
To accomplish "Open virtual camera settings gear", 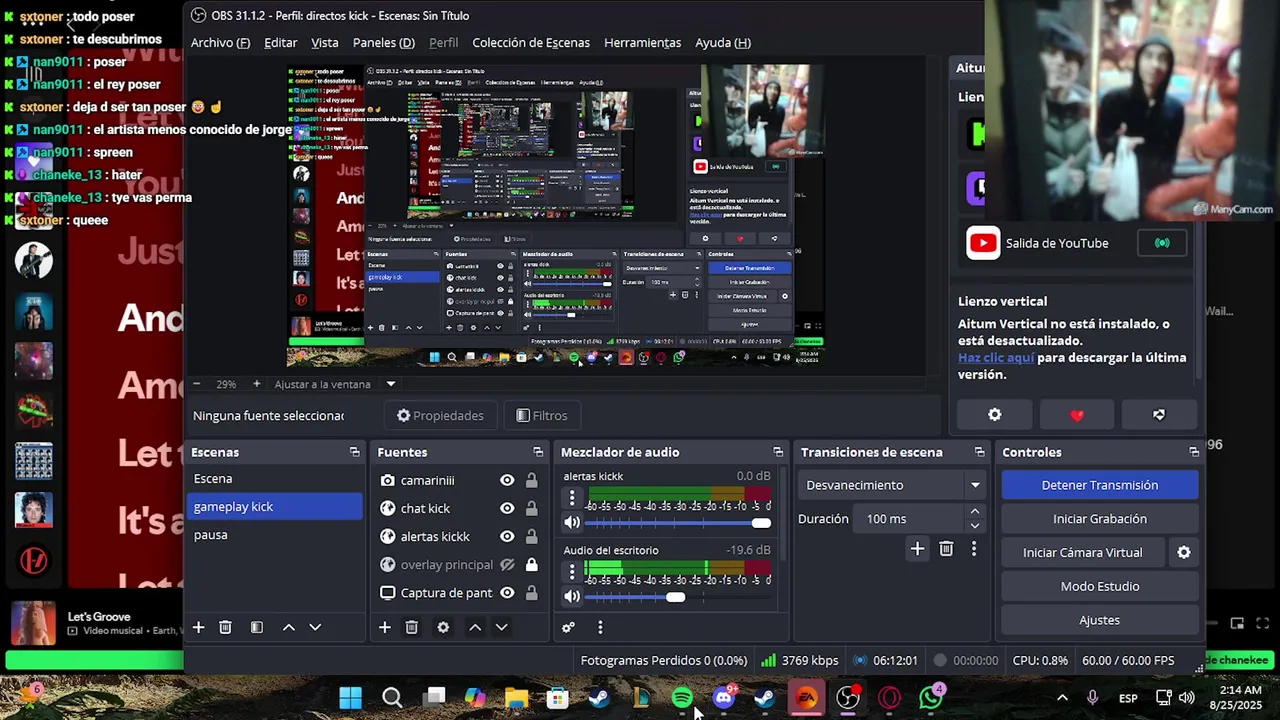I will (1184, 552).
